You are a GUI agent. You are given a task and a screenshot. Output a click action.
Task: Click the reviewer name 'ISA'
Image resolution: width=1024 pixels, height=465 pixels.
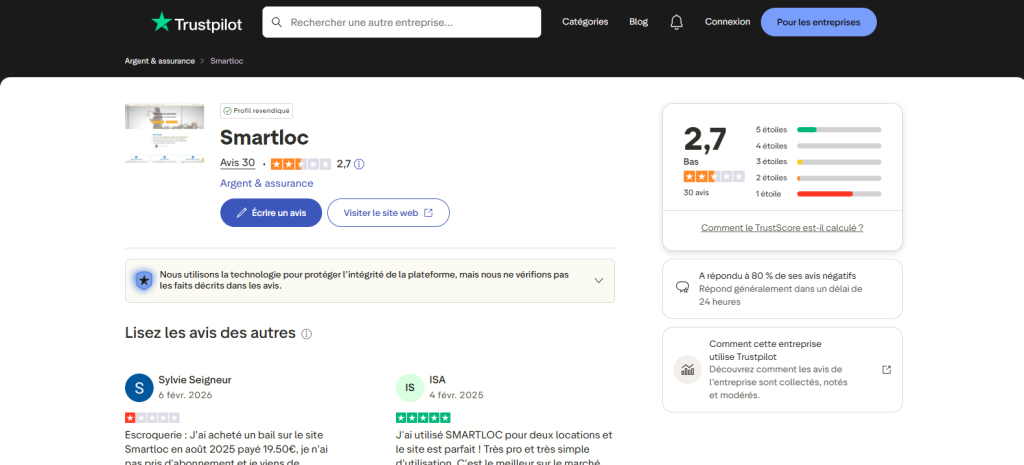(x=438, y=379)
